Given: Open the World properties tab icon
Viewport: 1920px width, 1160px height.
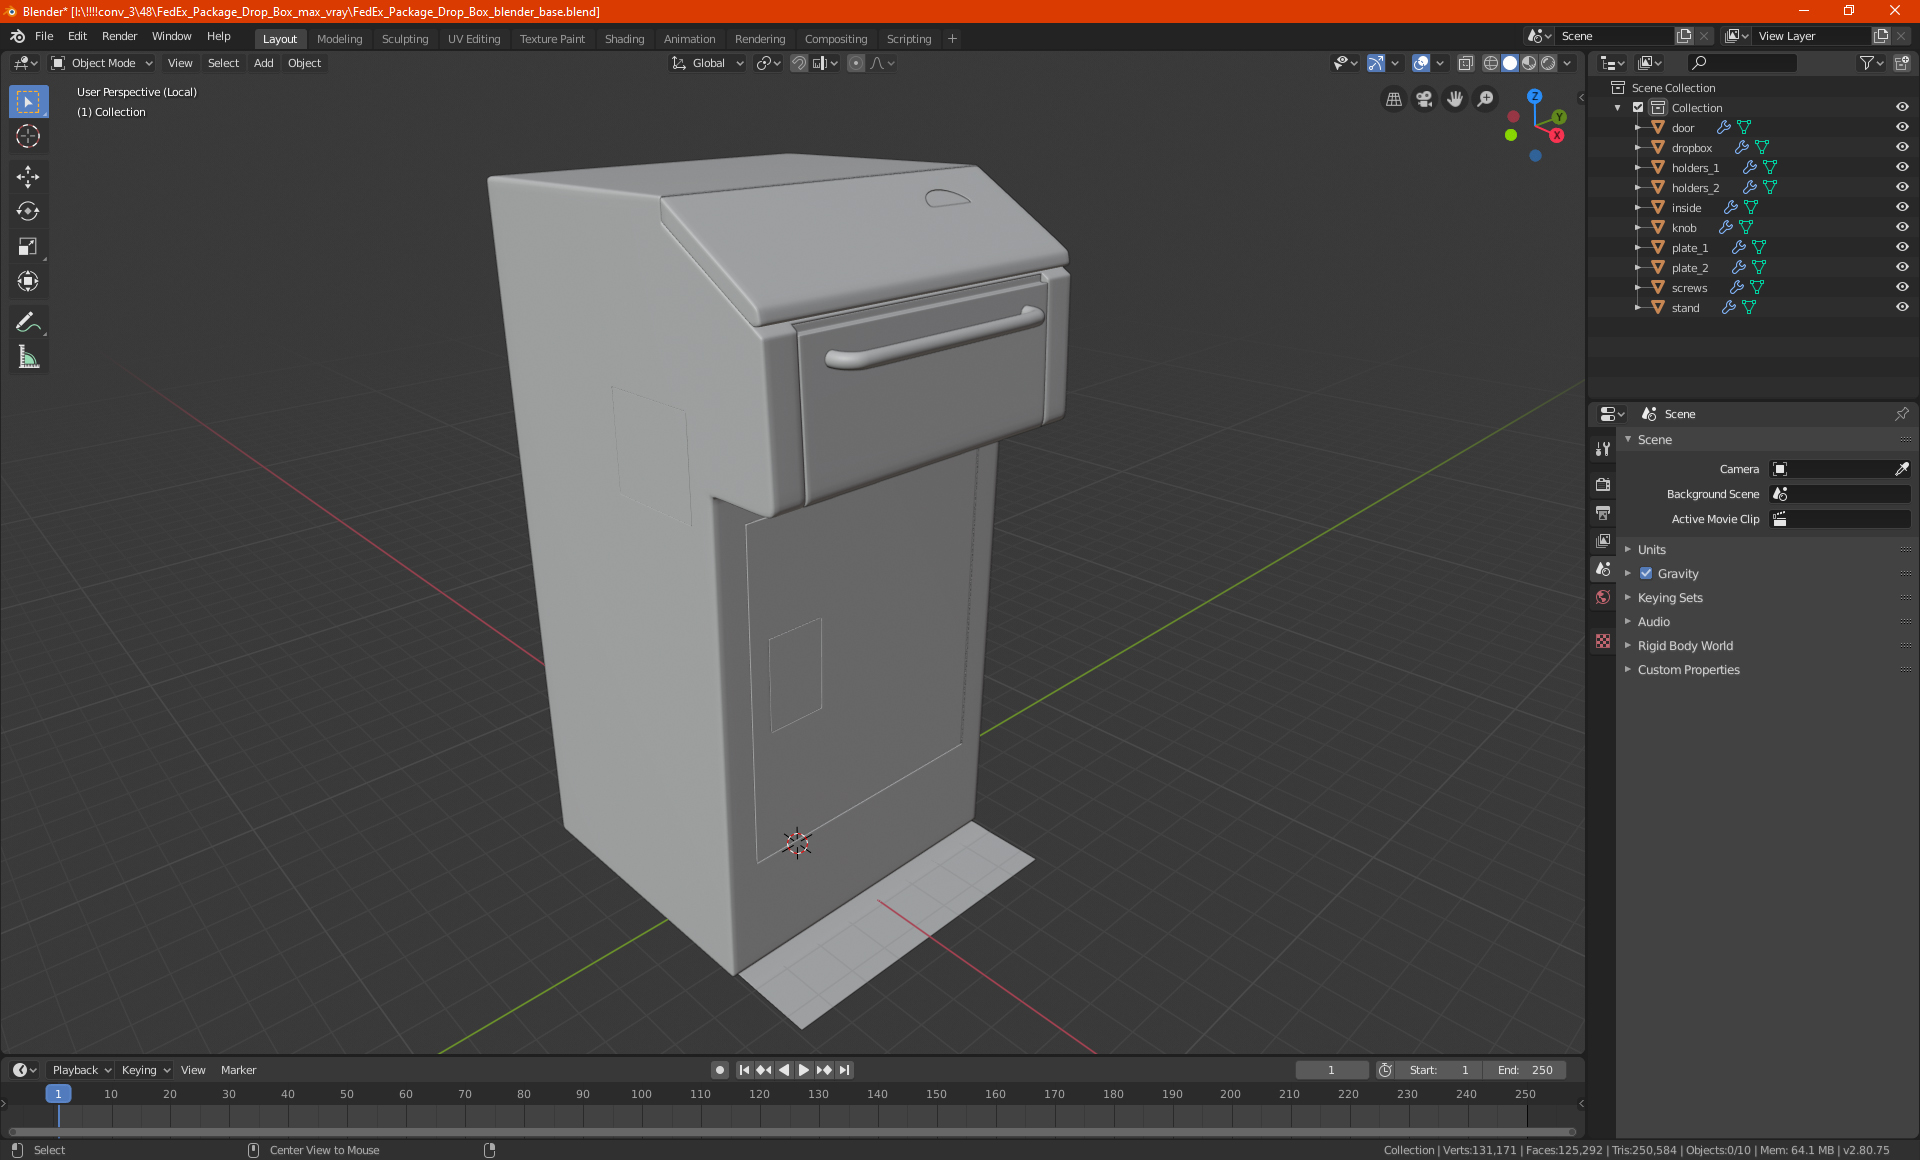Looking at the screenshot, I should 1603,597.
